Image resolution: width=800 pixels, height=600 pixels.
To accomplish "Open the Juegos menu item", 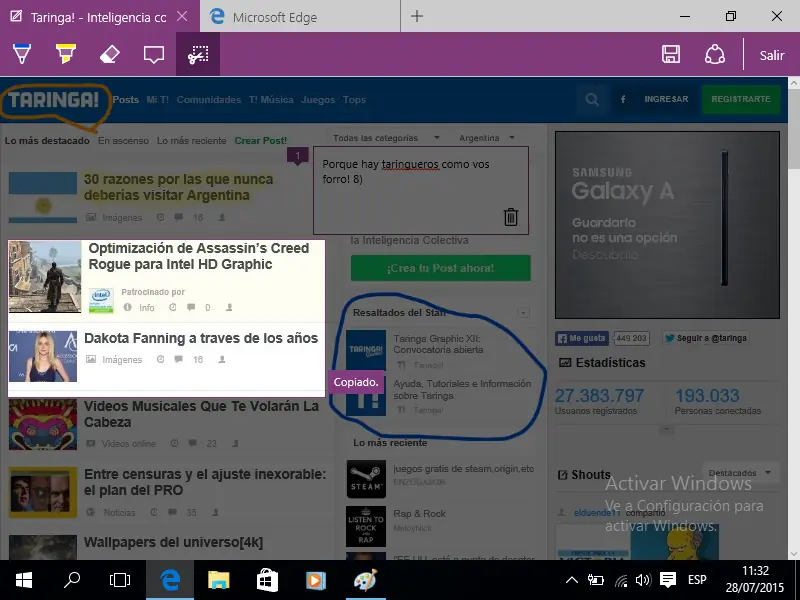I will [318, 99].
